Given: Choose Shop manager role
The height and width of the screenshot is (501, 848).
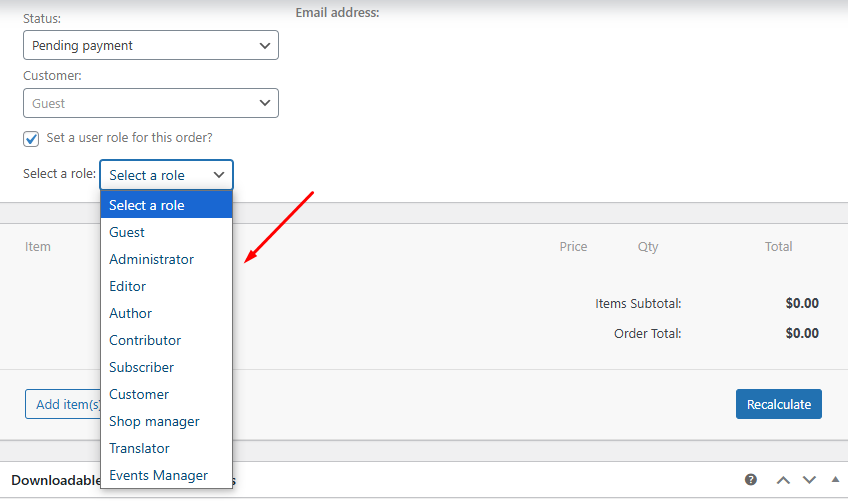Looking at the screenshot, I should (154, 421).
